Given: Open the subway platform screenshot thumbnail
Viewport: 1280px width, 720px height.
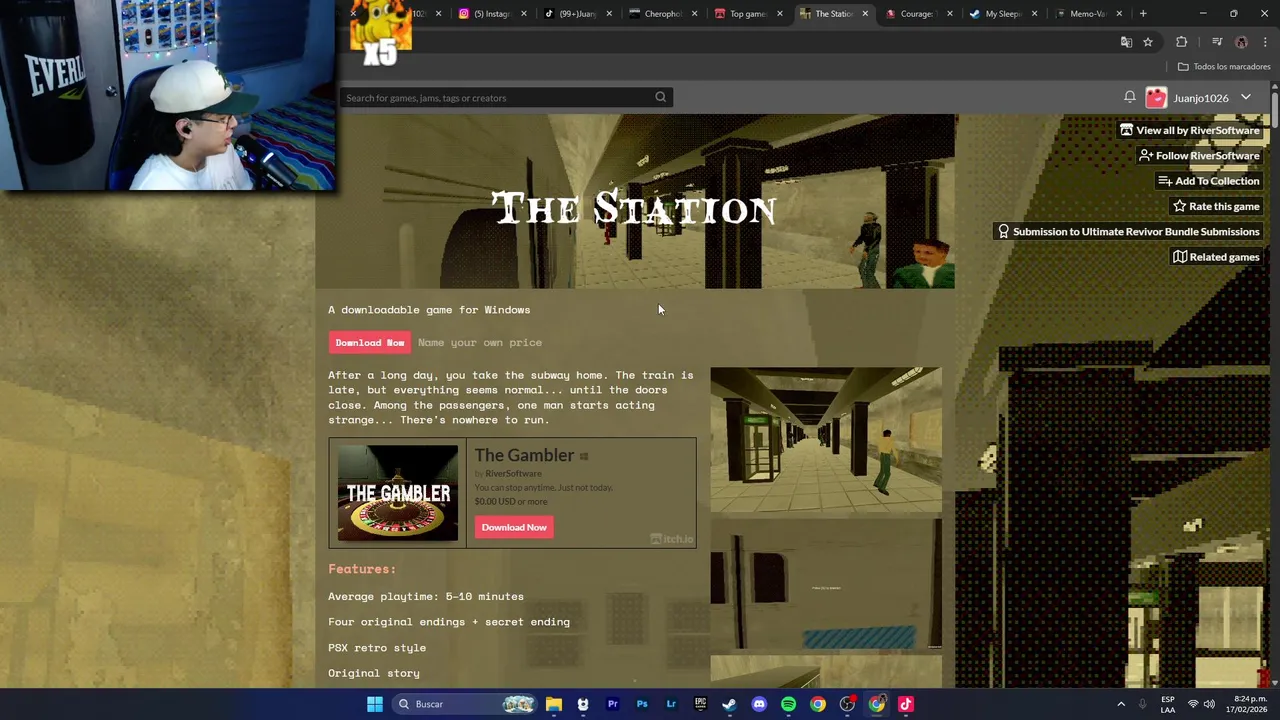Looking at the screenshot, I should [x=826, y=440].
